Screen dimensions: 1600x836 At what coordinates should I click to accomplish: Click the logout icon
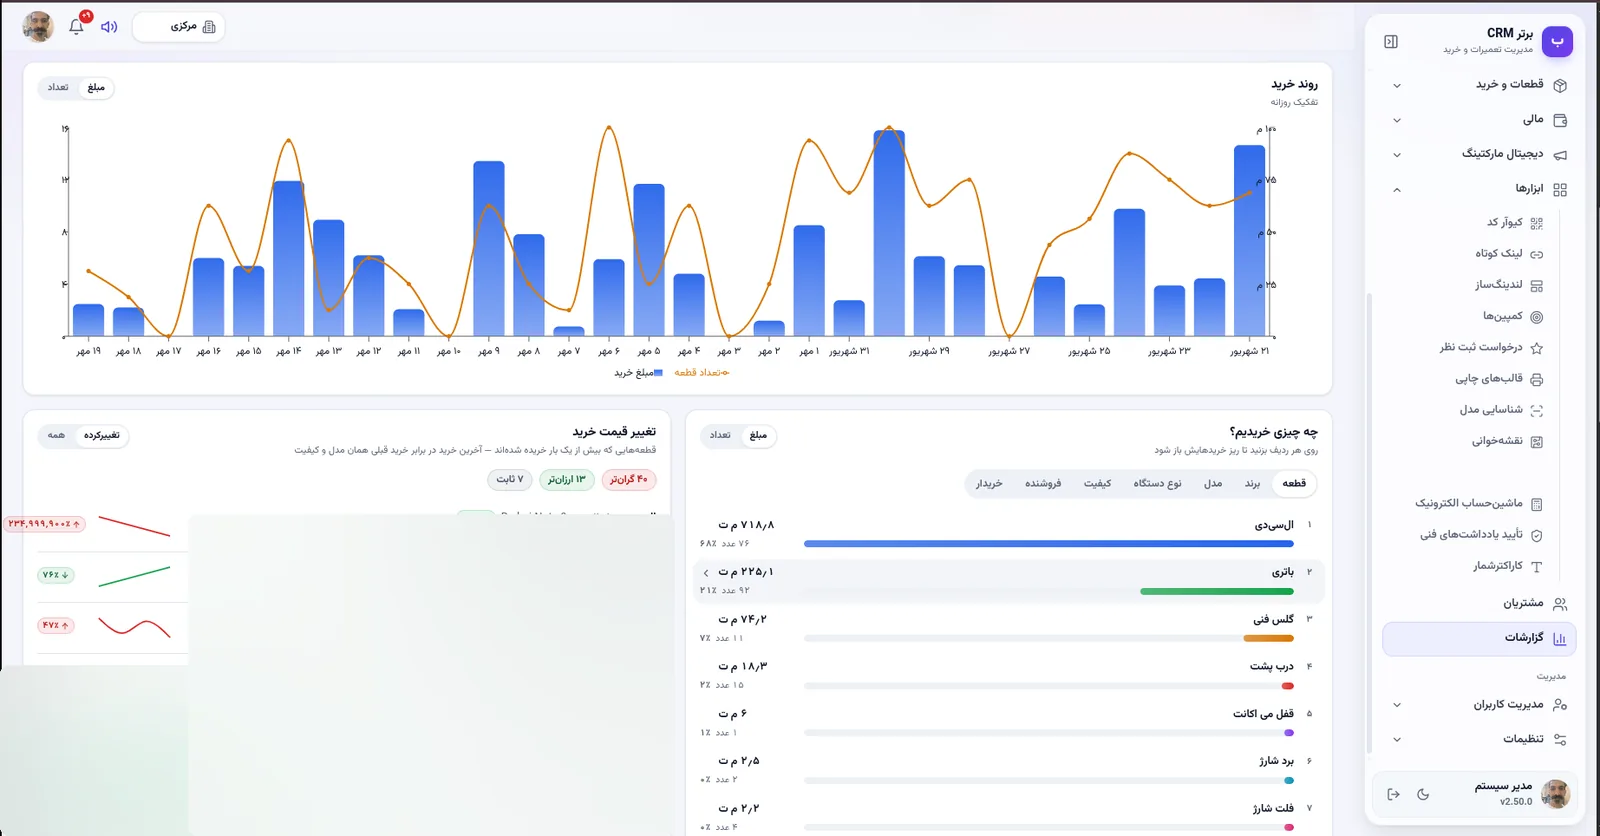pyautogui.click(x=1393, y=794)
